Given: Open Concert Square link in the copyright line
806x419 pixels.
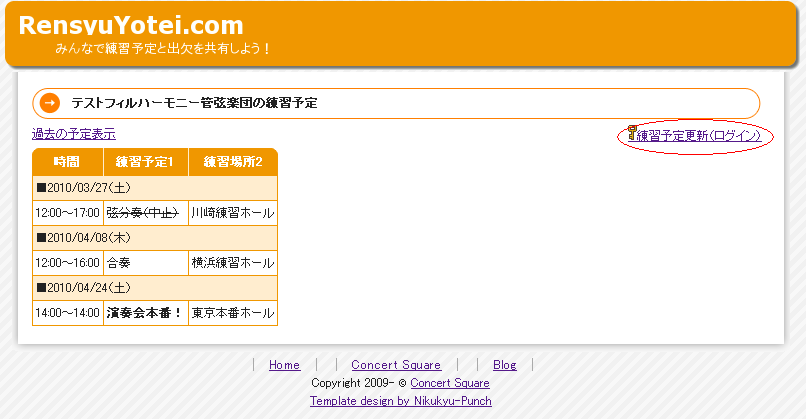Looking at the screenshot, I should coord(449,383).
